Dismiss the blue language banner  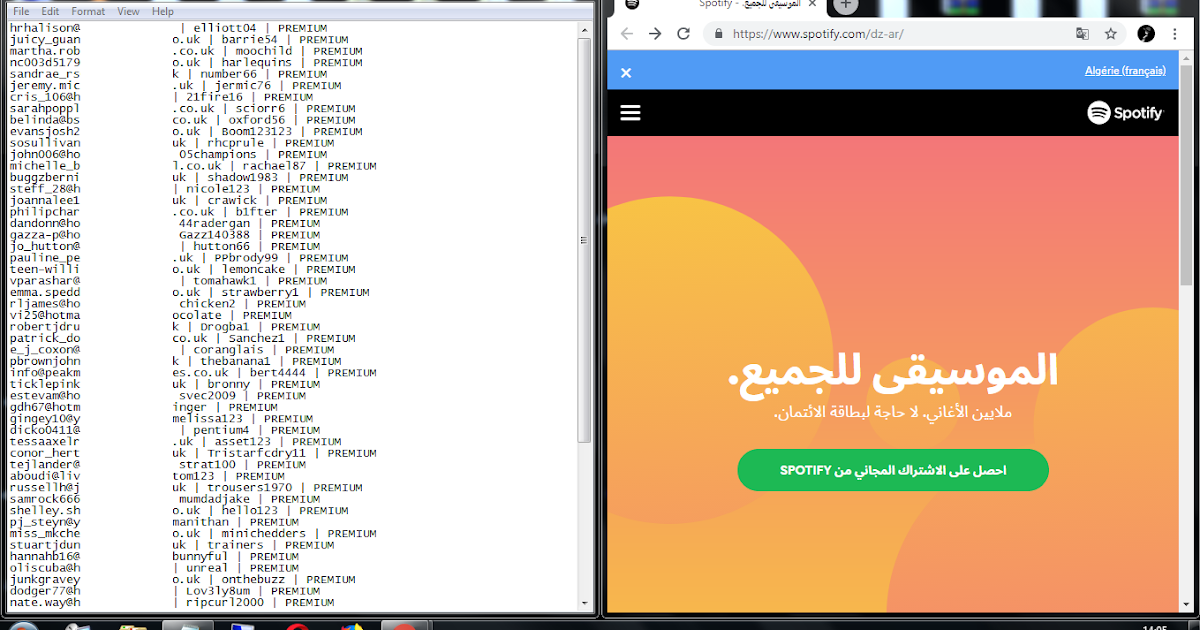click(x=626, y=72)
